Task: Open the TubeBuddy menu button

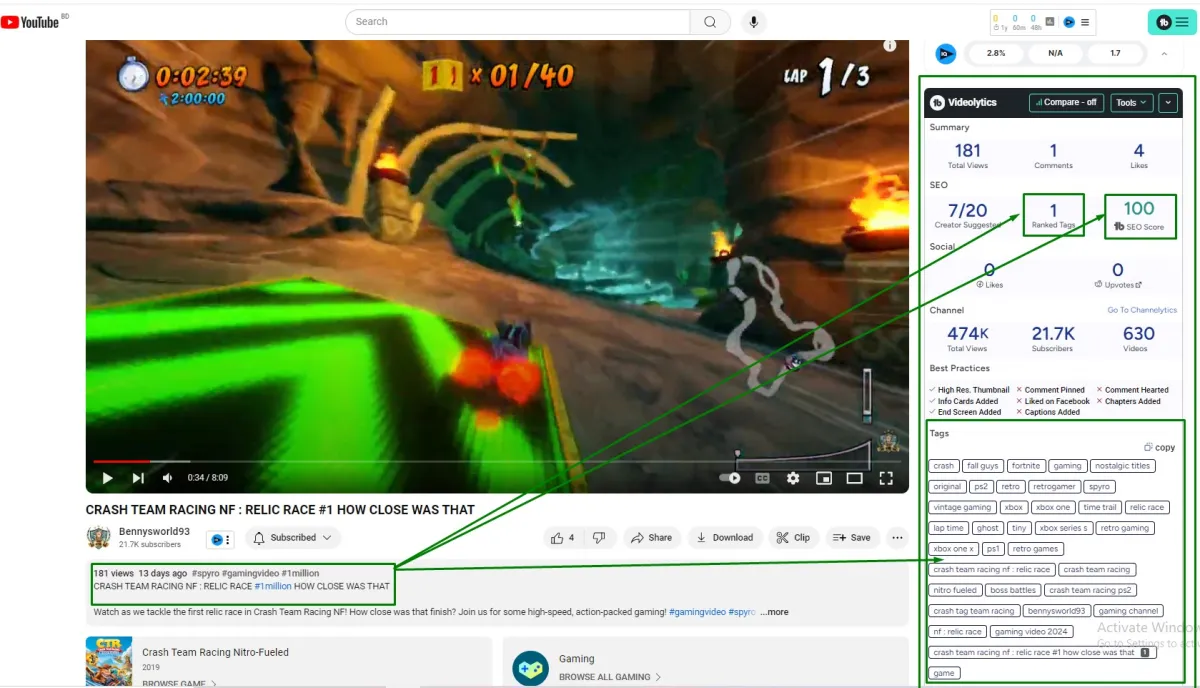Action: (1172, 22)
